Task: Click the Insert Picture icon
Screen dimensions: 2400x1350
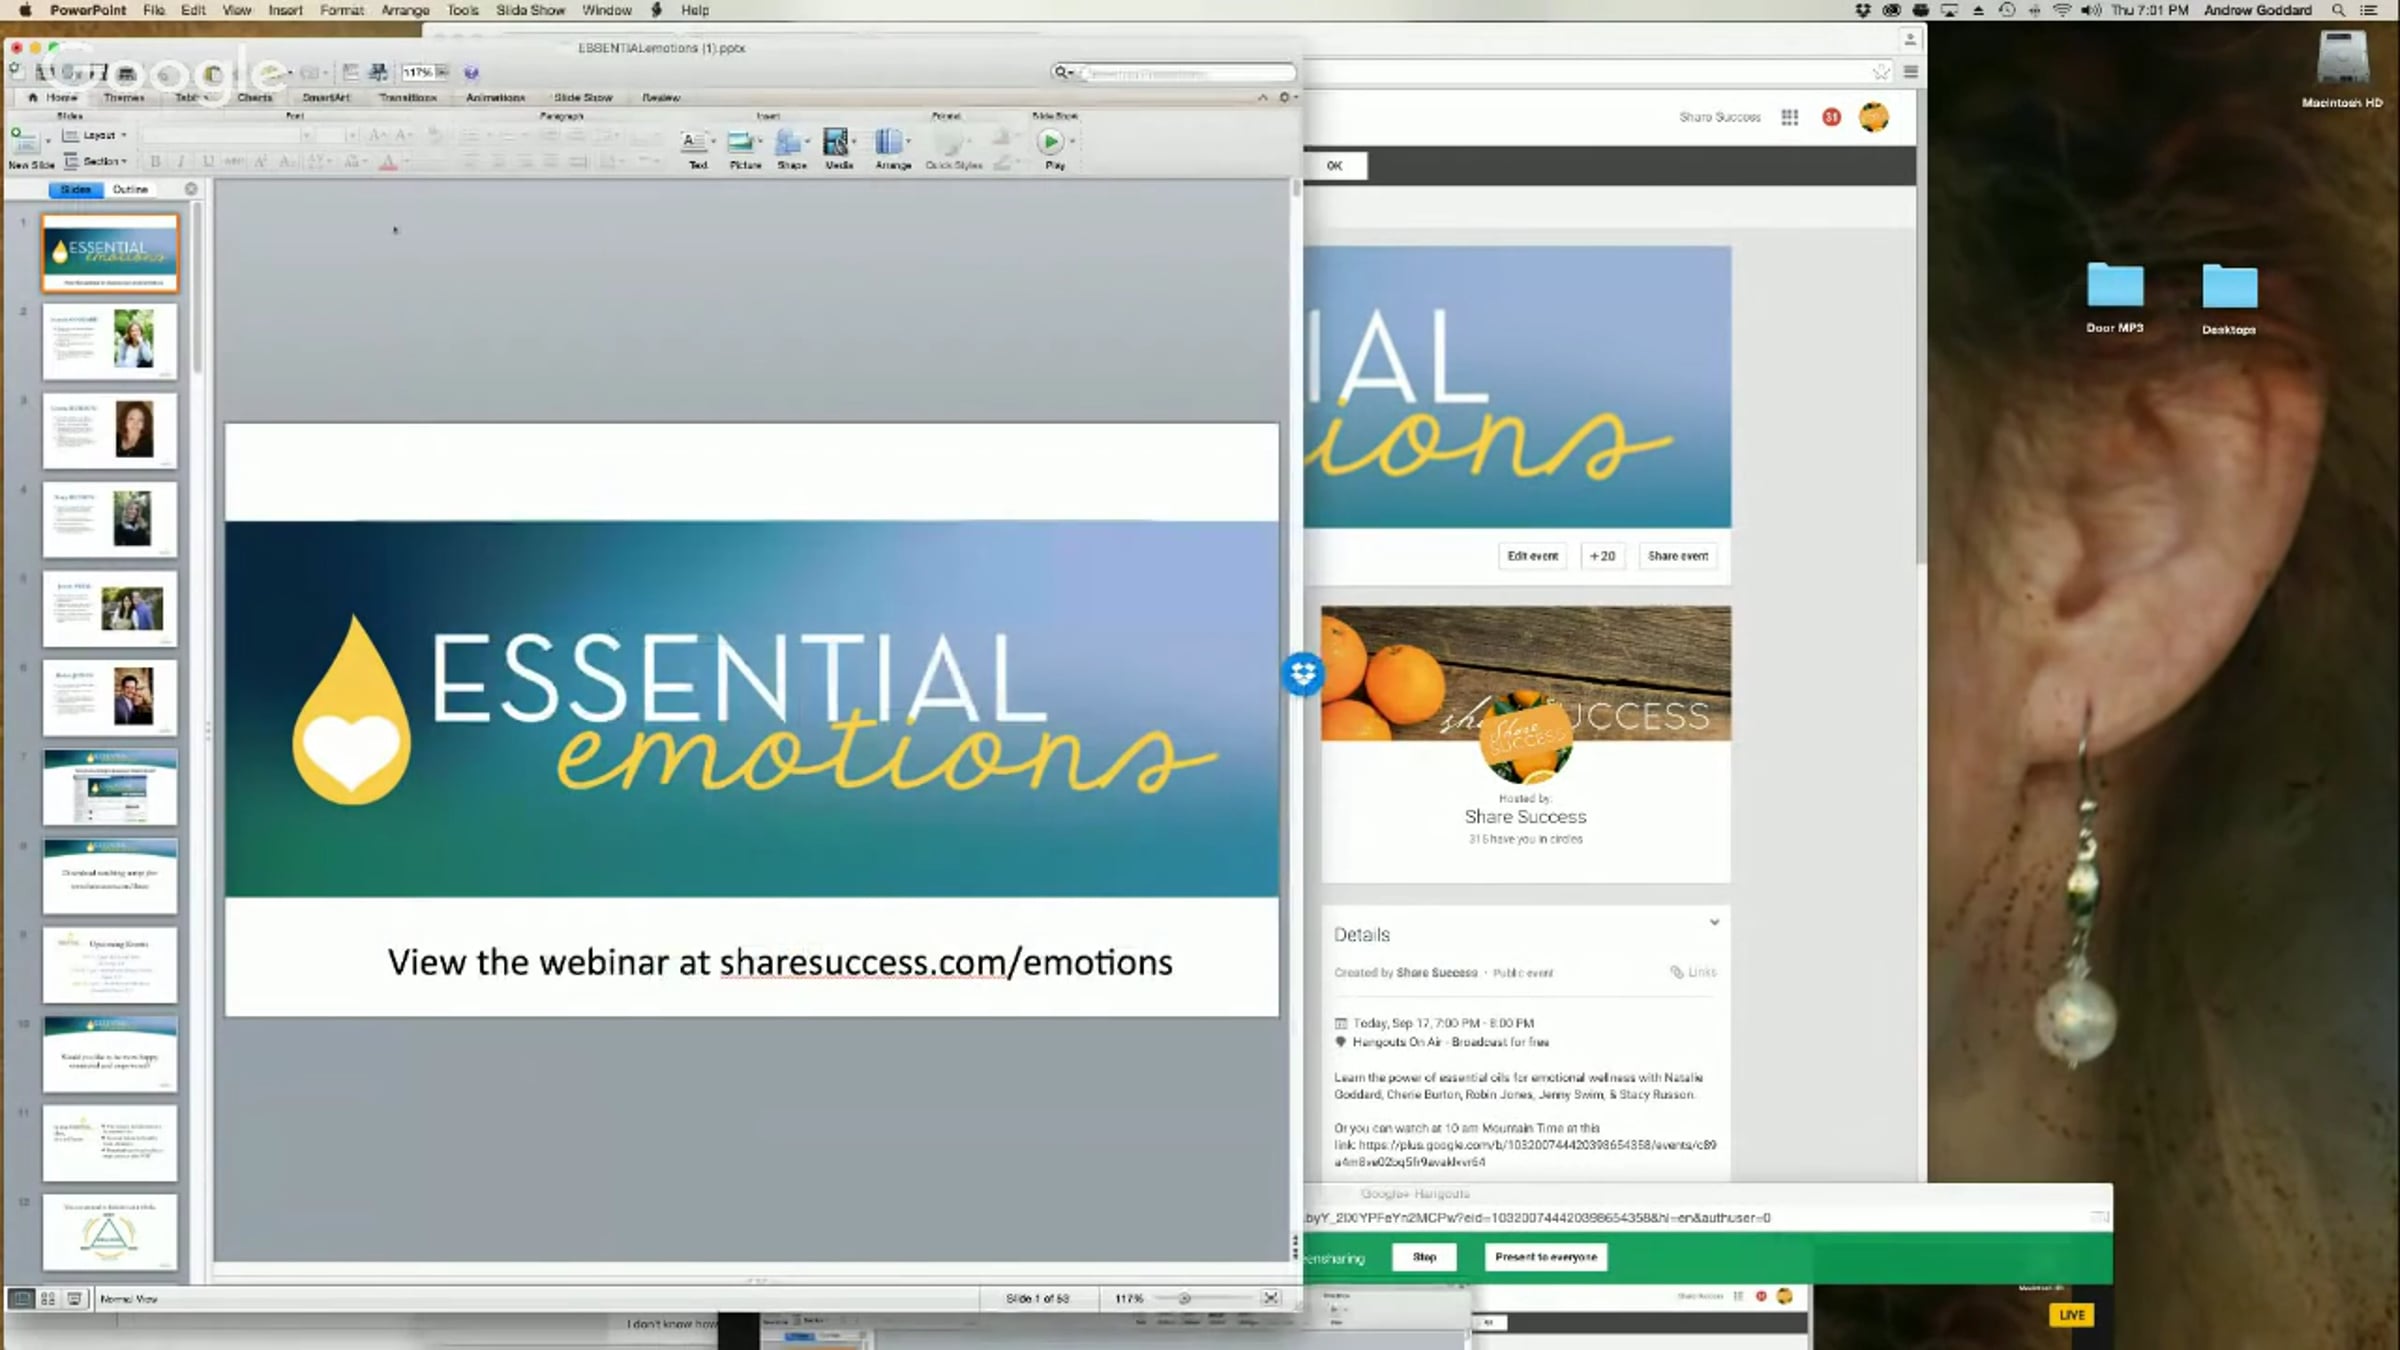Action: tap(741, 142)
